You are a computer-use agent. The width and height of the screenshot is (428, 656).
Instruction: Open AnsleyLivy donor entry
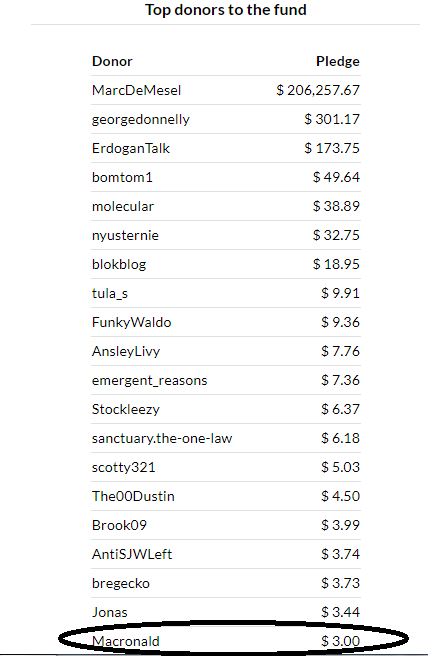click(126, 351)
